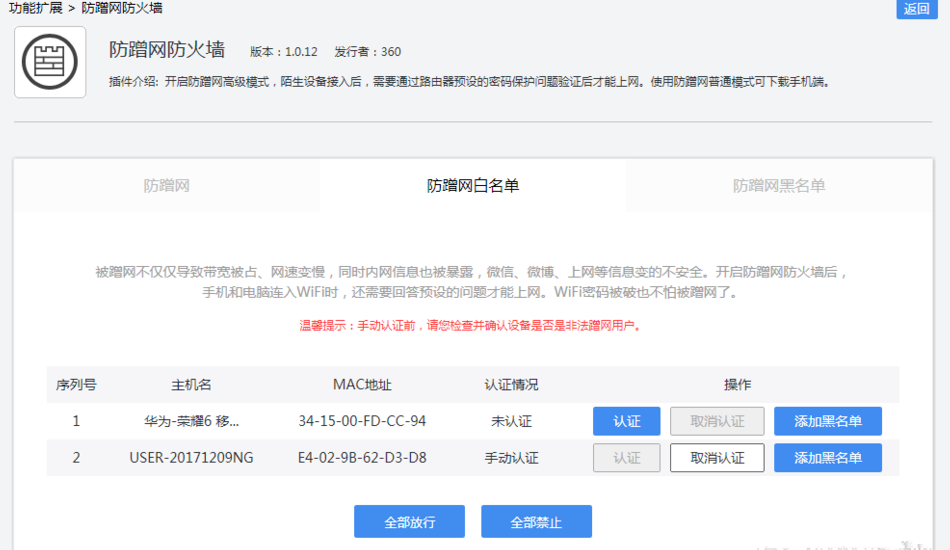Click the 操作 column header
The height and width of the screenshot is (550, 950).
click(x=737, y=385)
